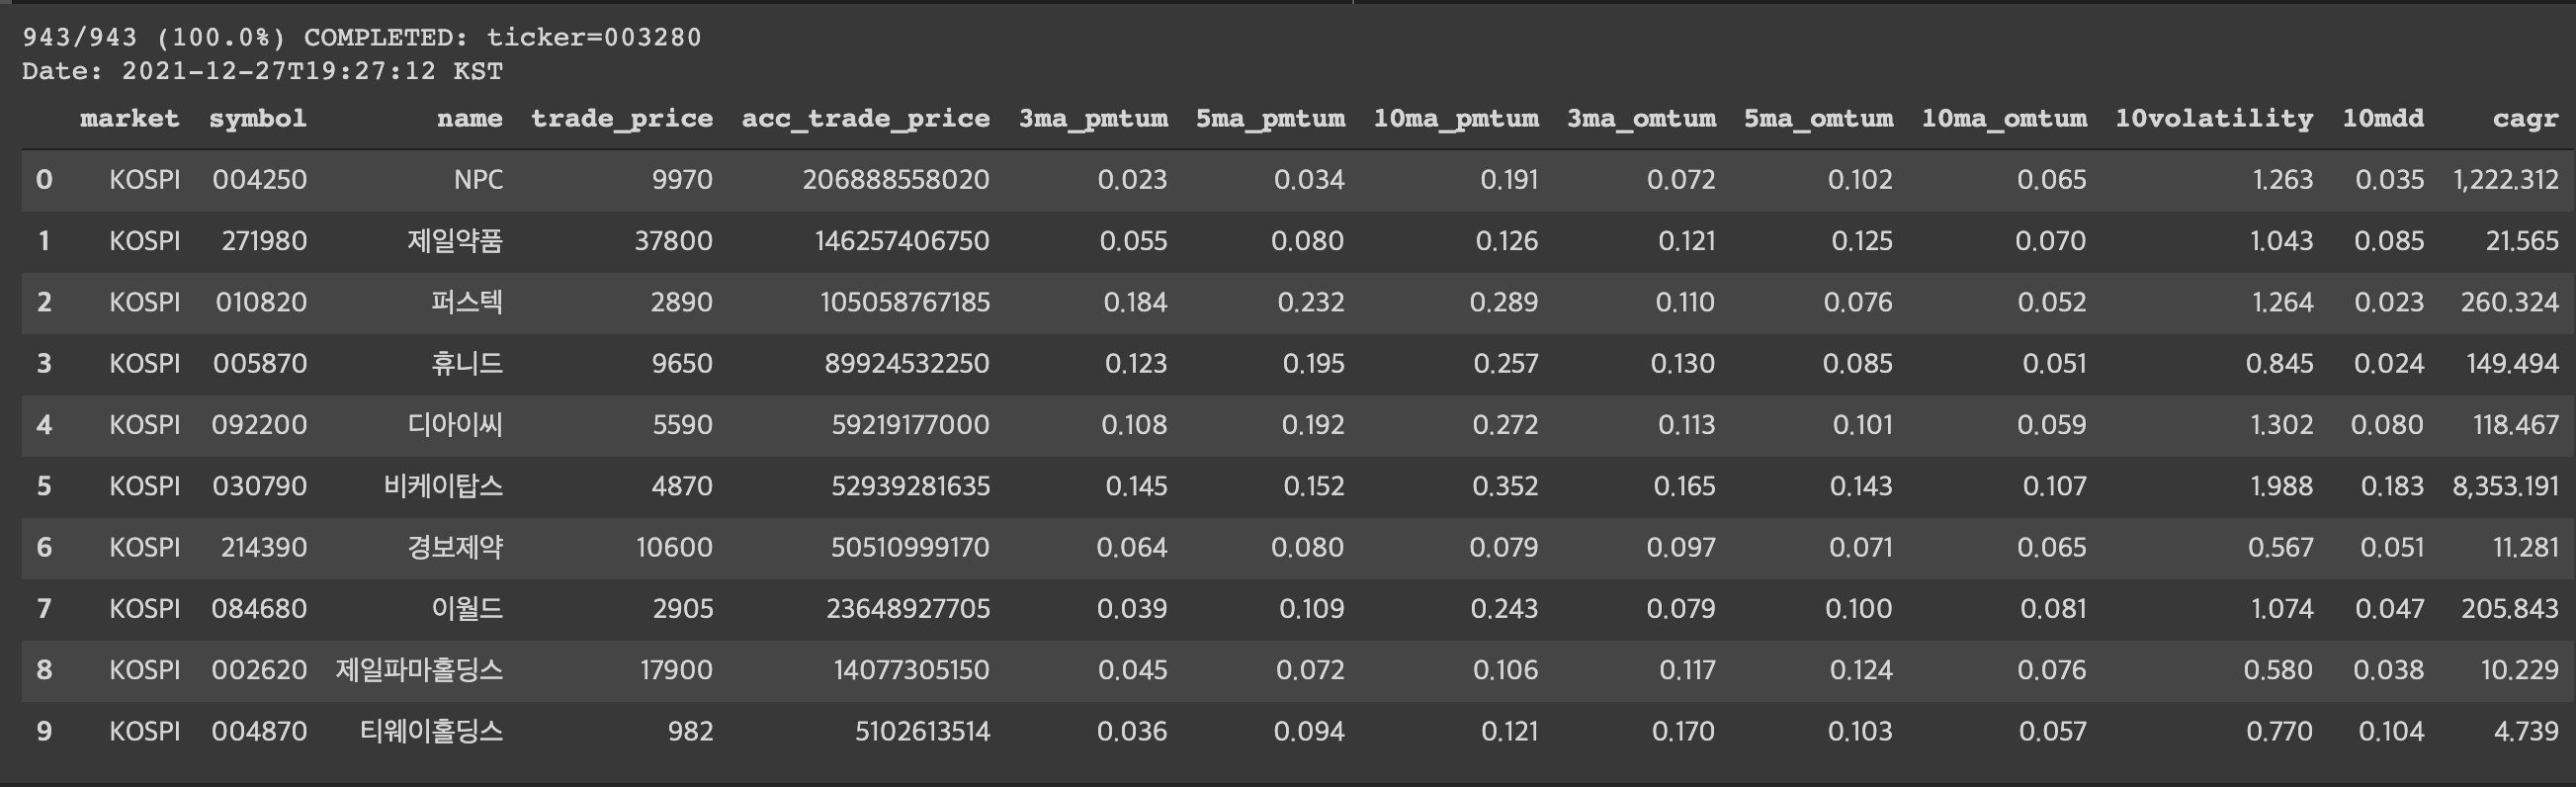Click 10volatility value '1.988'
This screenshot has height=787, width=2576.
pos(2282,486)
